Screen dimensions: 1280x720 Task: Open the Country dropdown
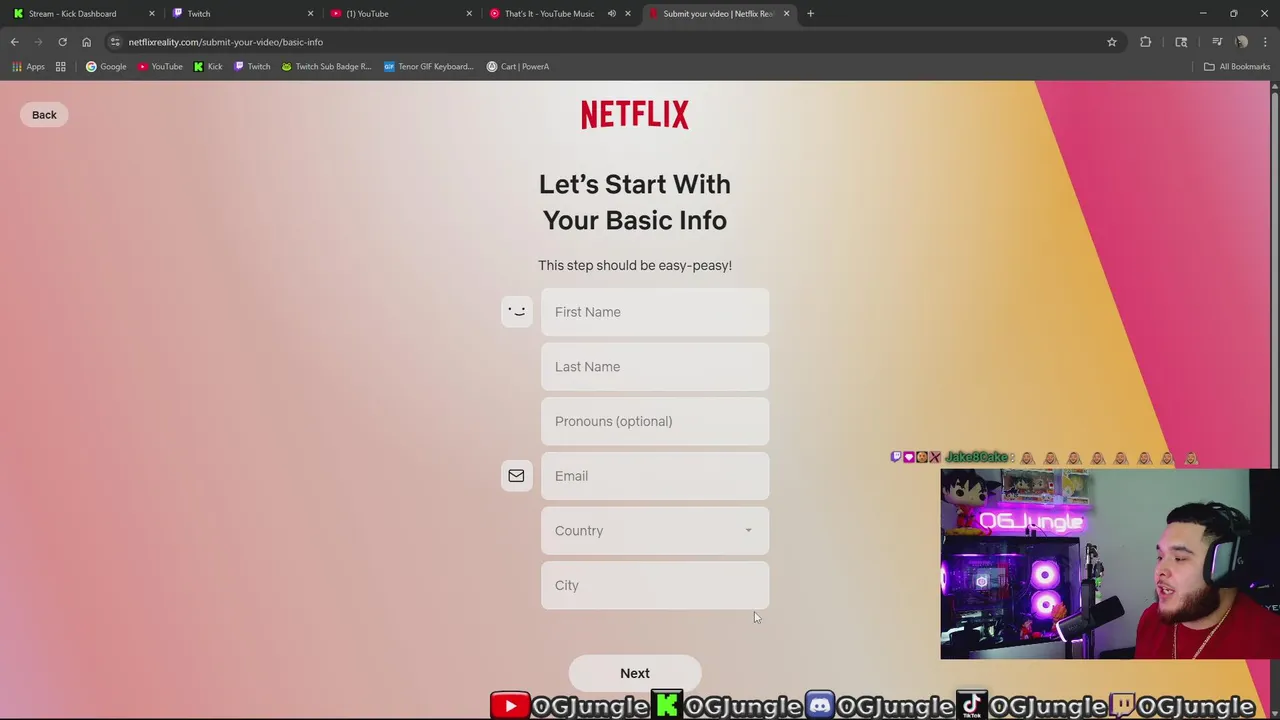(655, 531)
